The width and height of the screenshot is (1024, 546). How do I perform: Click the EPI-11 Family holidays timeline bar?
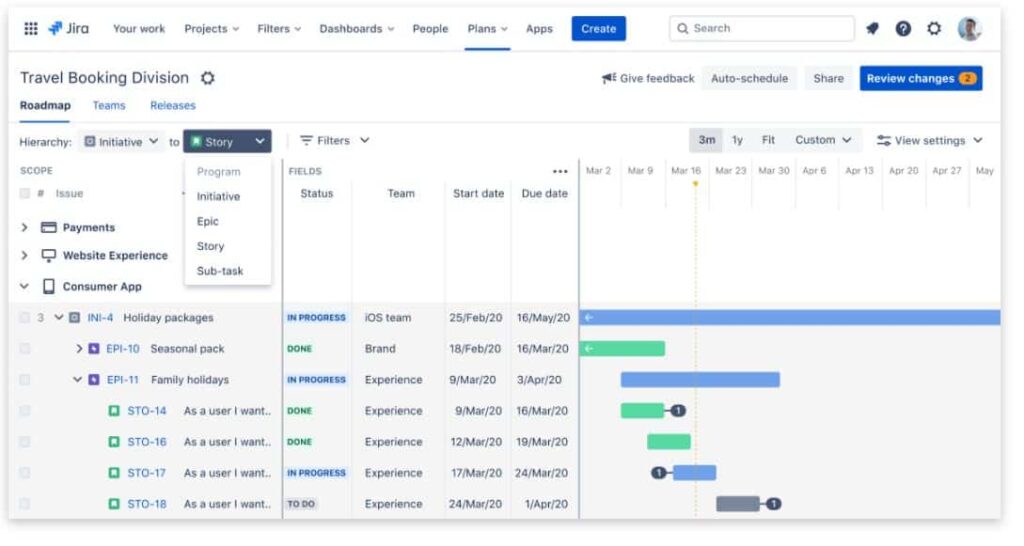pos(700,379)
